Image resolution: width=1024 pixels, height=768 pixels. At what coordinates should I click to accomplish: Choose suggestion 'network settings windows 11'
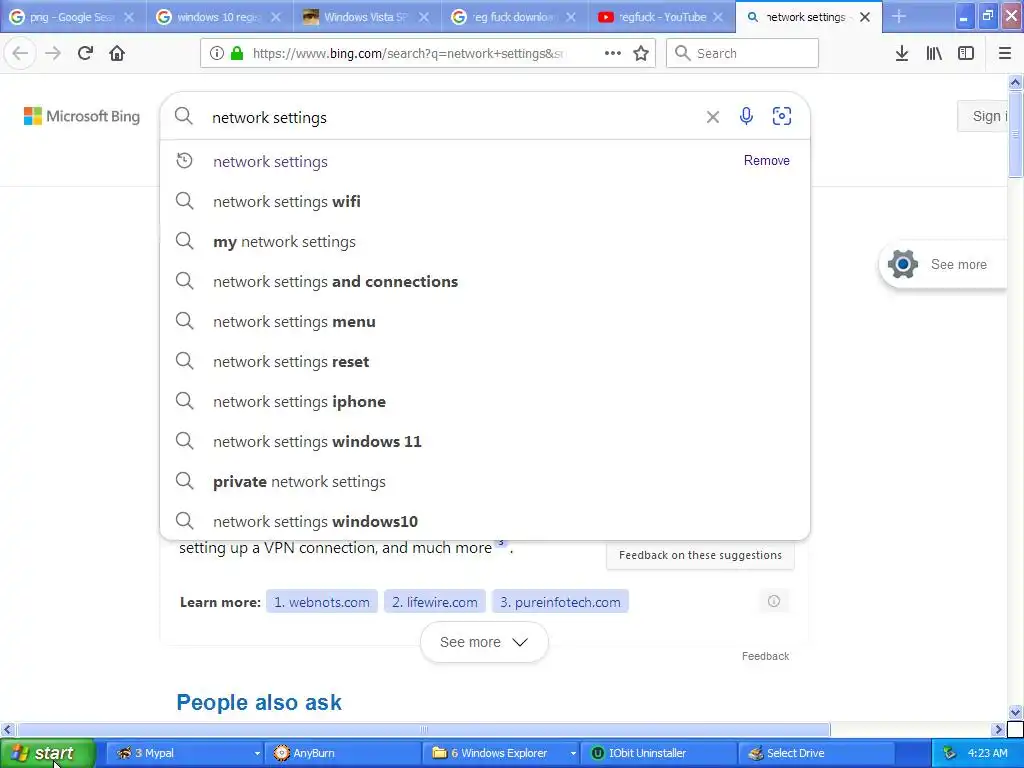pos(485,441)
